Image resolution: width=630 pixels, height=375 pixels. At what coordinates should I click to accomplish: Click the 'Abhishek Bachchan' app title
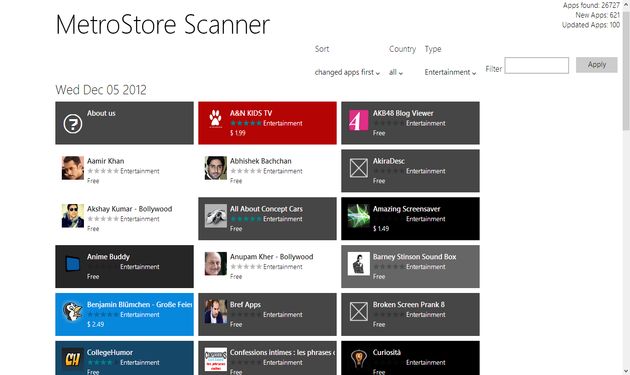coord(261,161)
